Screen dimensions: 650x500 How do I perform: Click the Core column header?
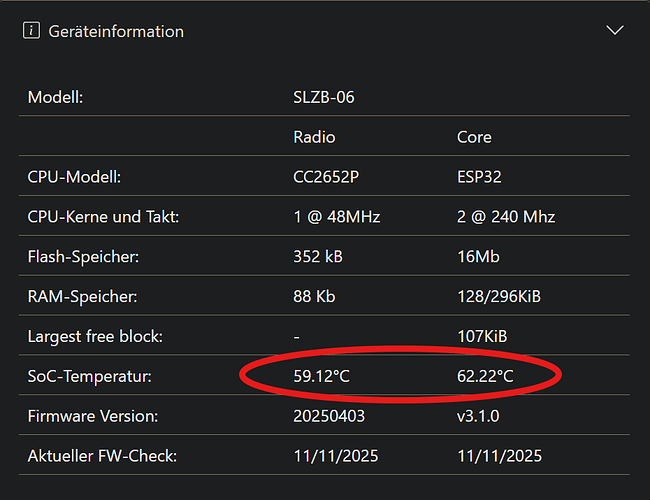(x=474, y=137)
